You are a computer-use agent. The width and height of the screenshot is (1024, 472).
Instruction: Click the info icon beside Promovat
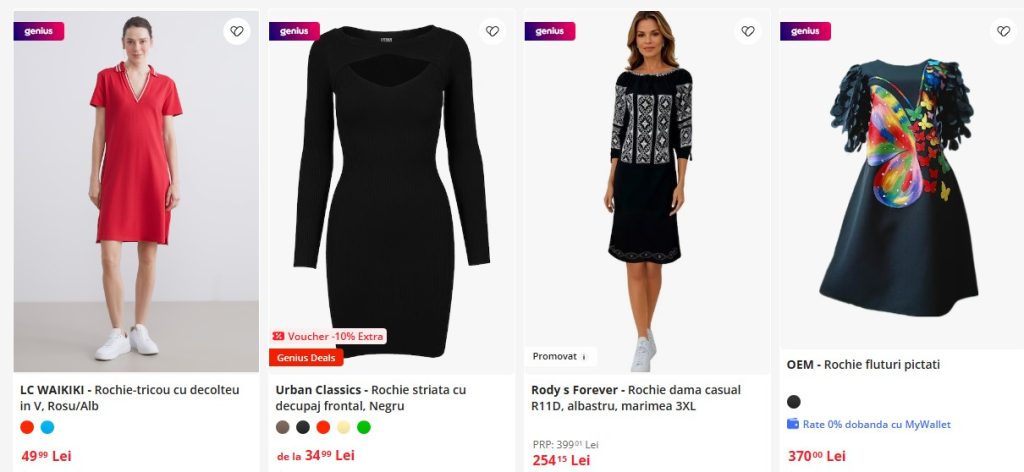585,356
